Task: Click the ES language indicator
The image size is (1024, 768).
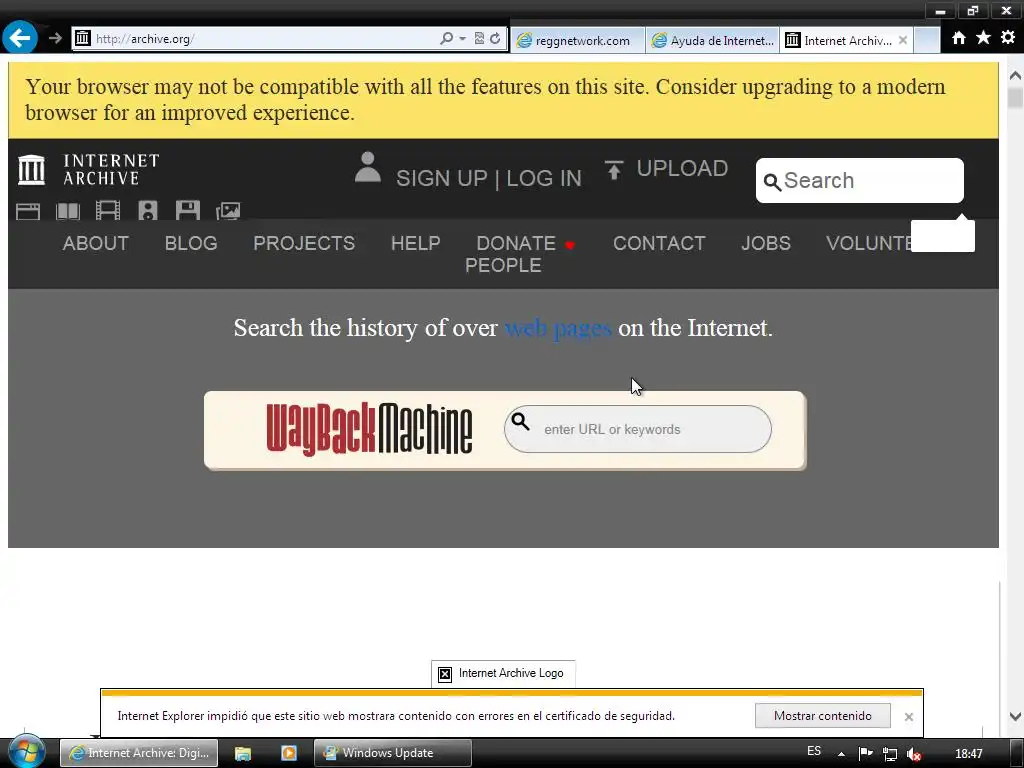Action: 814,751
